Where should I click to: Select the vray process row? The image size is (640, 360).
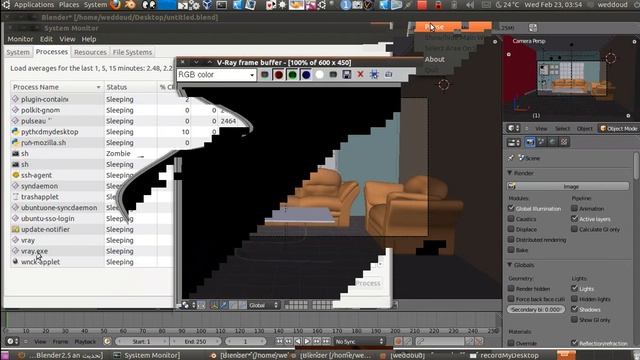pos(92,240)
